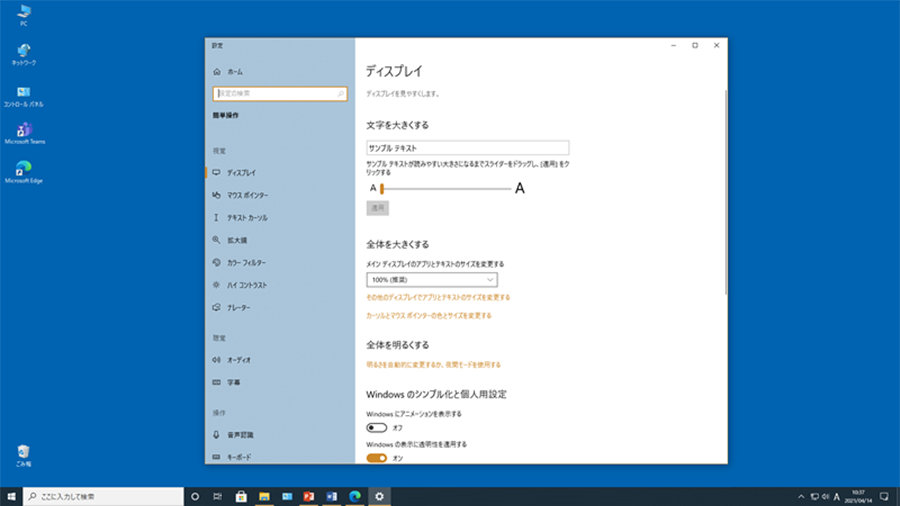The width and height of the screenshot is (900, 506).
Task: Open オーディオ (Audio) settings
Action: click(x=238, y=359)
